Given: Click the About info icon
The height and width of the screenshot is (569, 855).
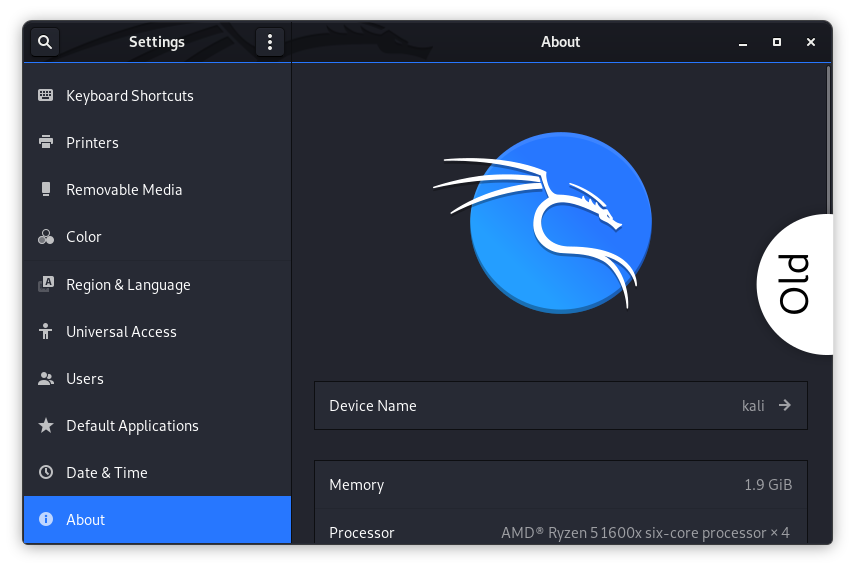Looking at the screenshot, I should point(46,519).
